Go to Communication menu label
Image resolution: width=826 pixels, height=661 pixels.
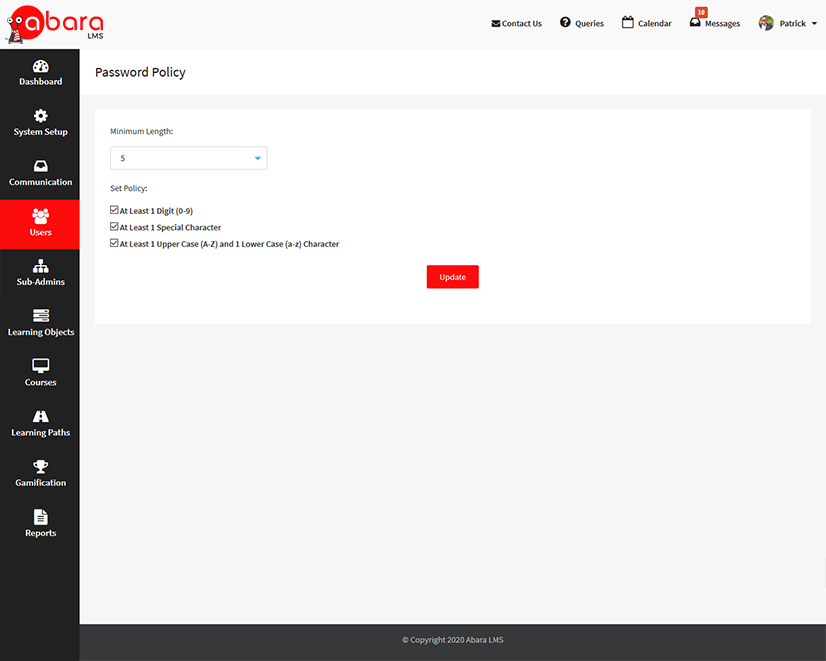[x=41, y=182]
